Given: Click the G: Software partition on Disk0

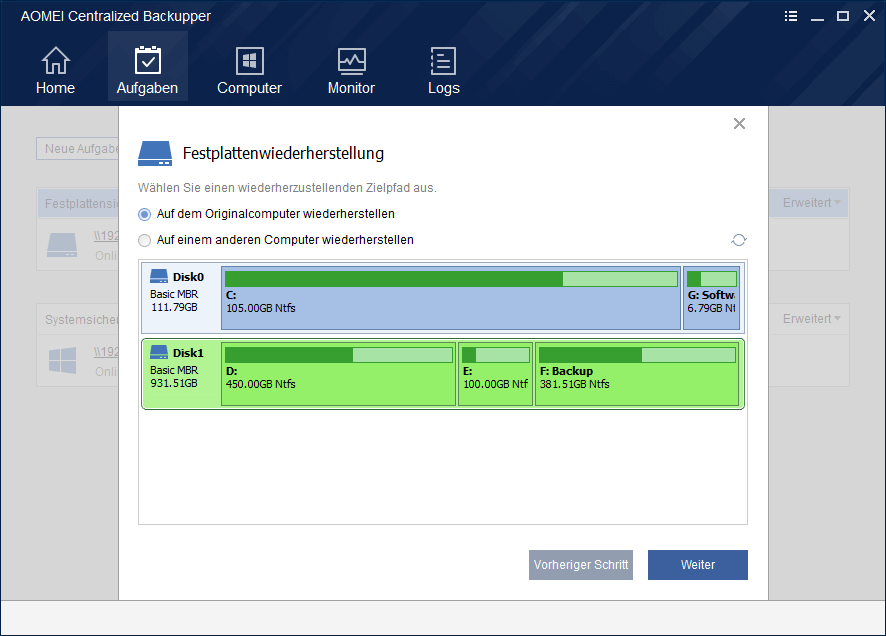Looking at the screenshot, I should pos(711,298).
